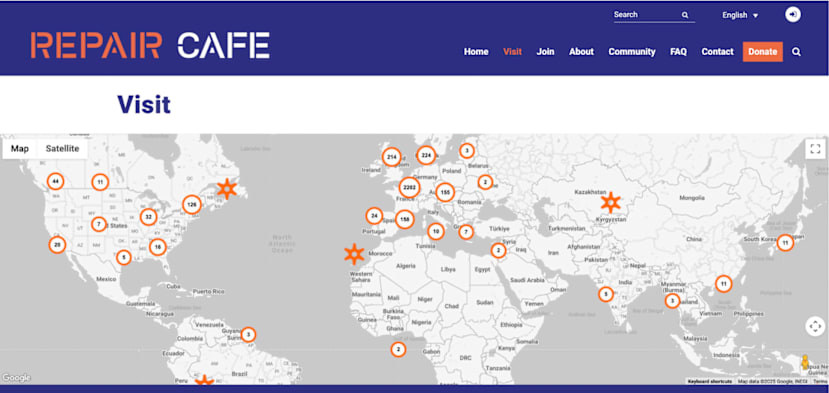The width and height of the screenshot is (829, 393).
Task: Open the 214 cluster over UK
Action: click(x=391, y=157)
